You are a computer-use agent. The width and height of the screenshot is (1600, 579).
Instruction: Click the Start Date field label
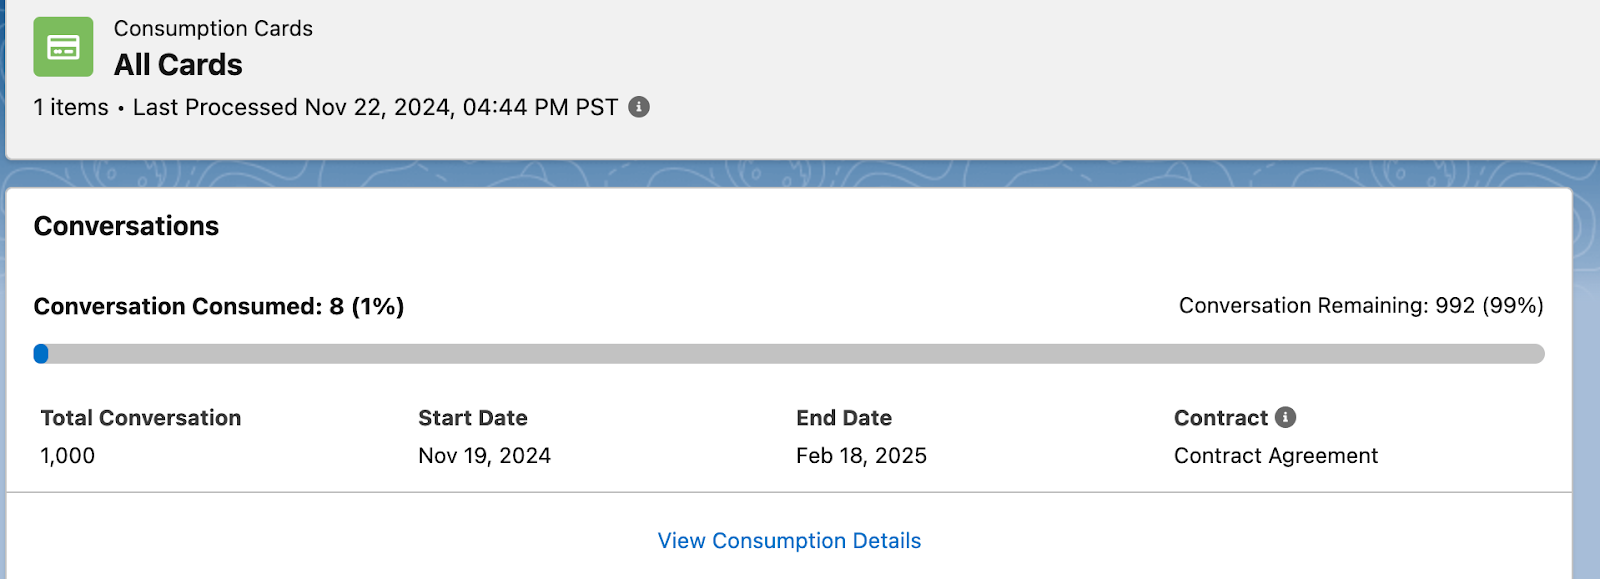(x=473, y=418)
